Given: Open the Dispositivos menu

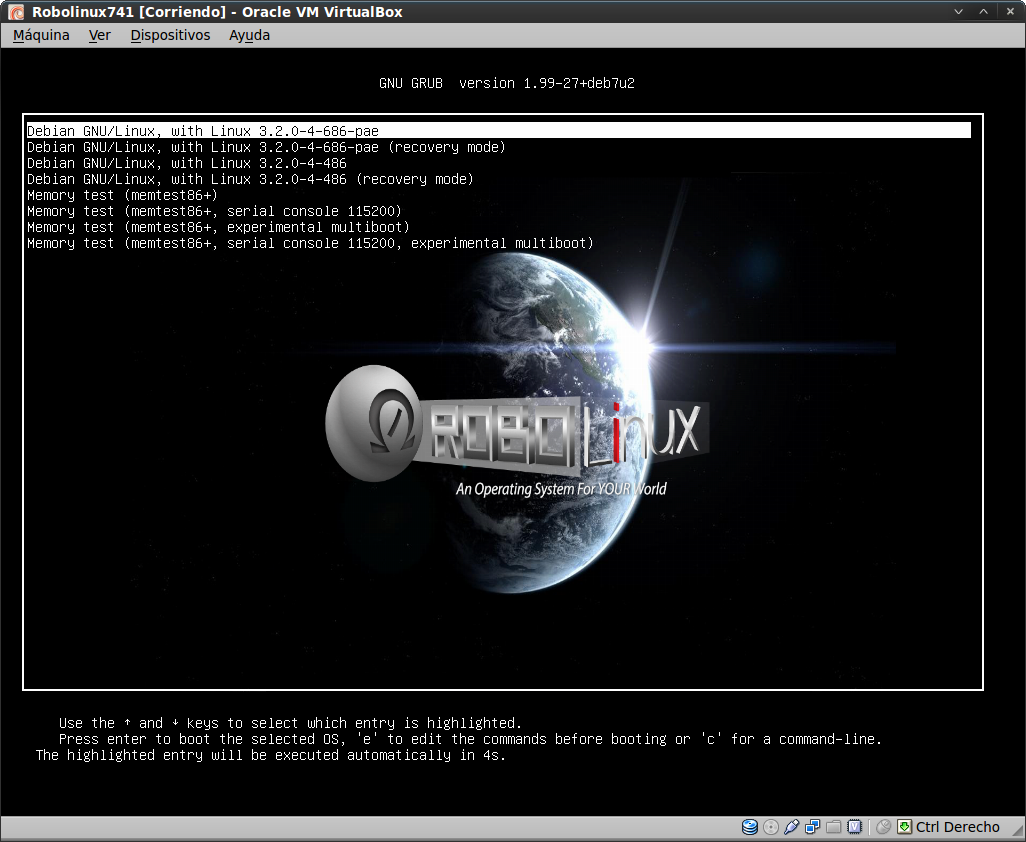Looking at the screenshot, I should pos(170,35).
